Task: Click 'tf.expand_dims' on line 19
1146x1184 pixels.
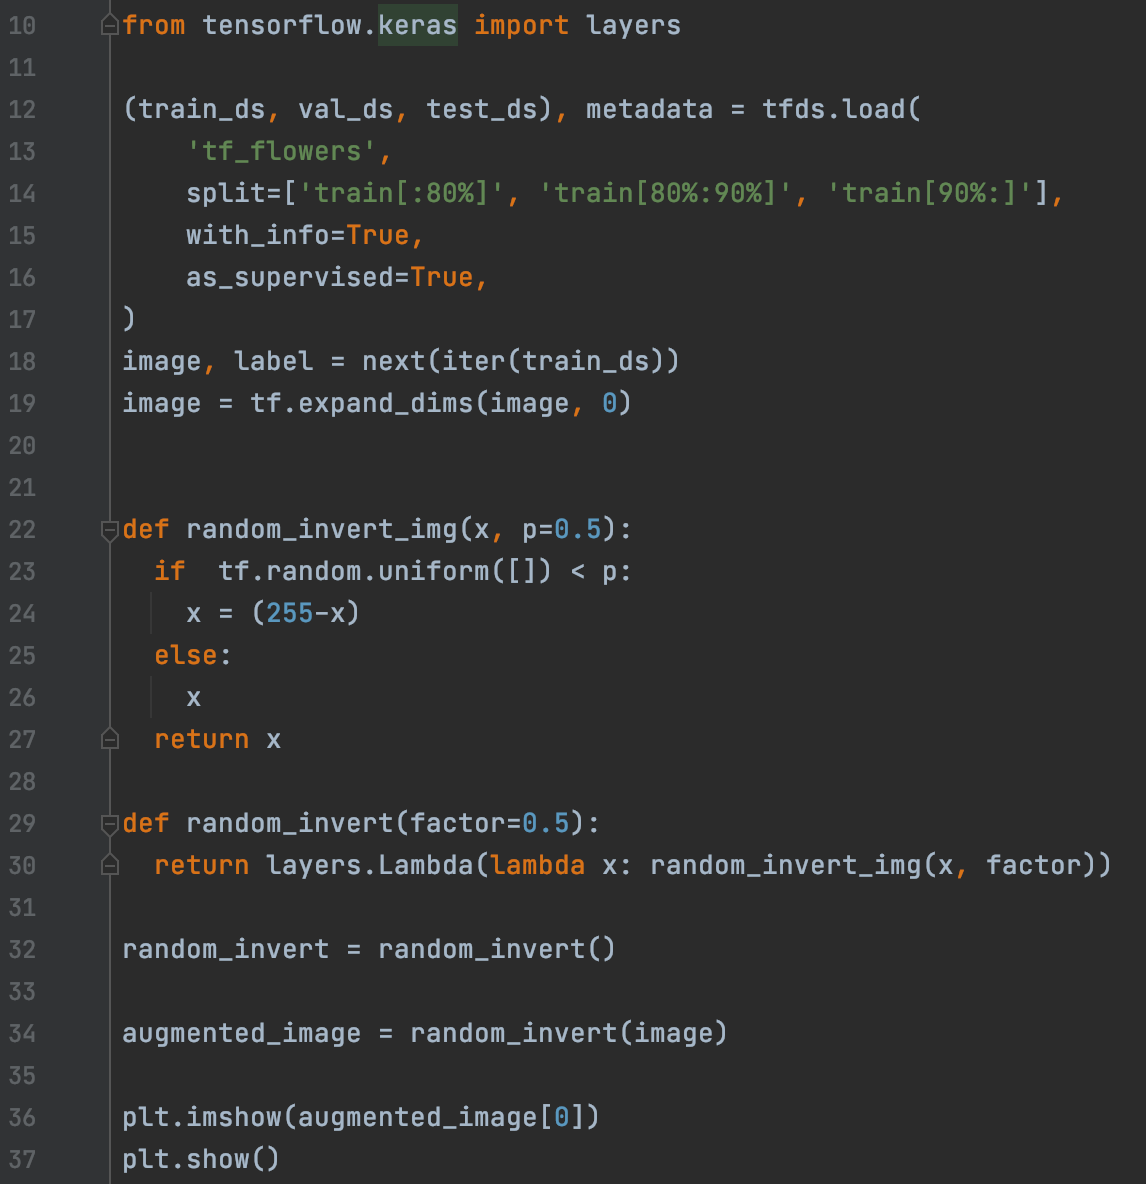Action: [362, 403]
